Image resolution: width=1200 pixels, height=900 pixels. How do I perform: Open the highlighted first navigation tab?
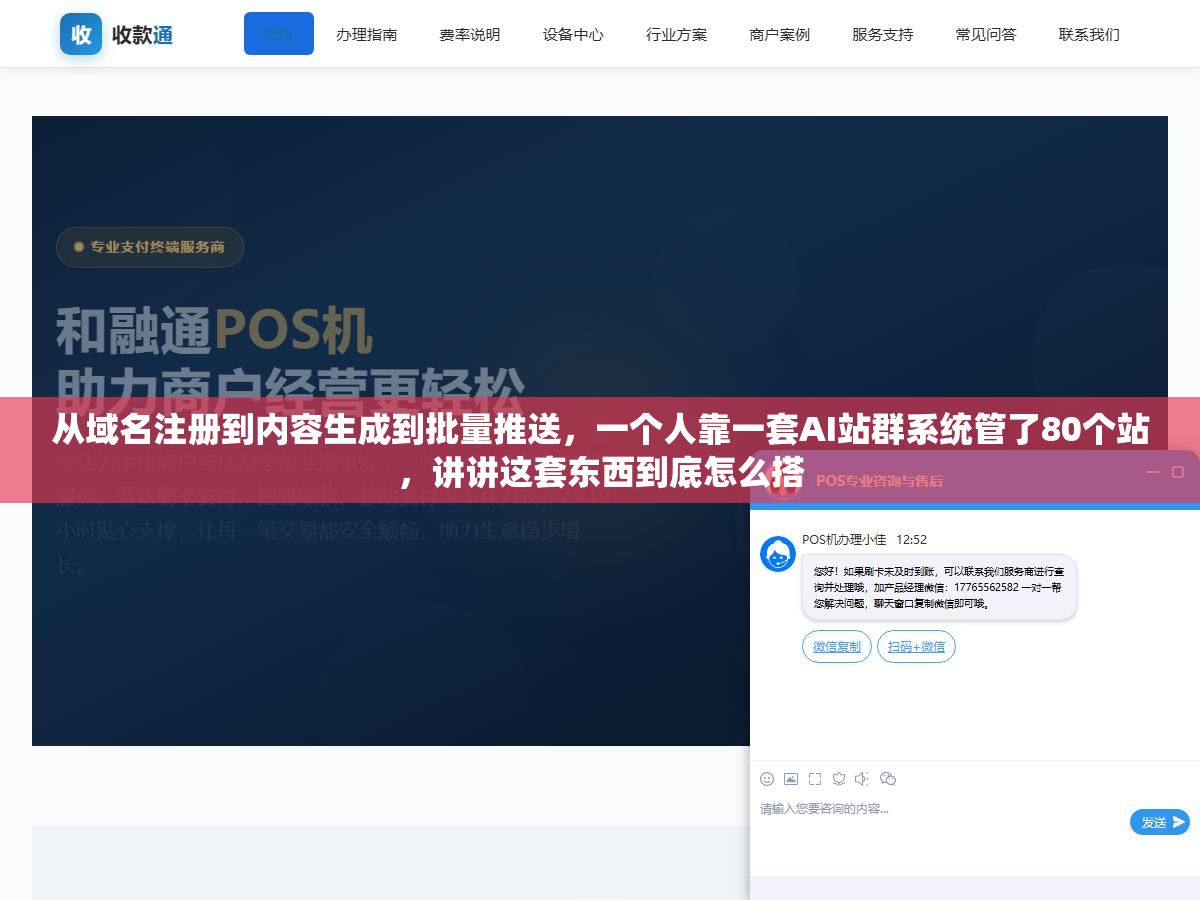[279, 34]
